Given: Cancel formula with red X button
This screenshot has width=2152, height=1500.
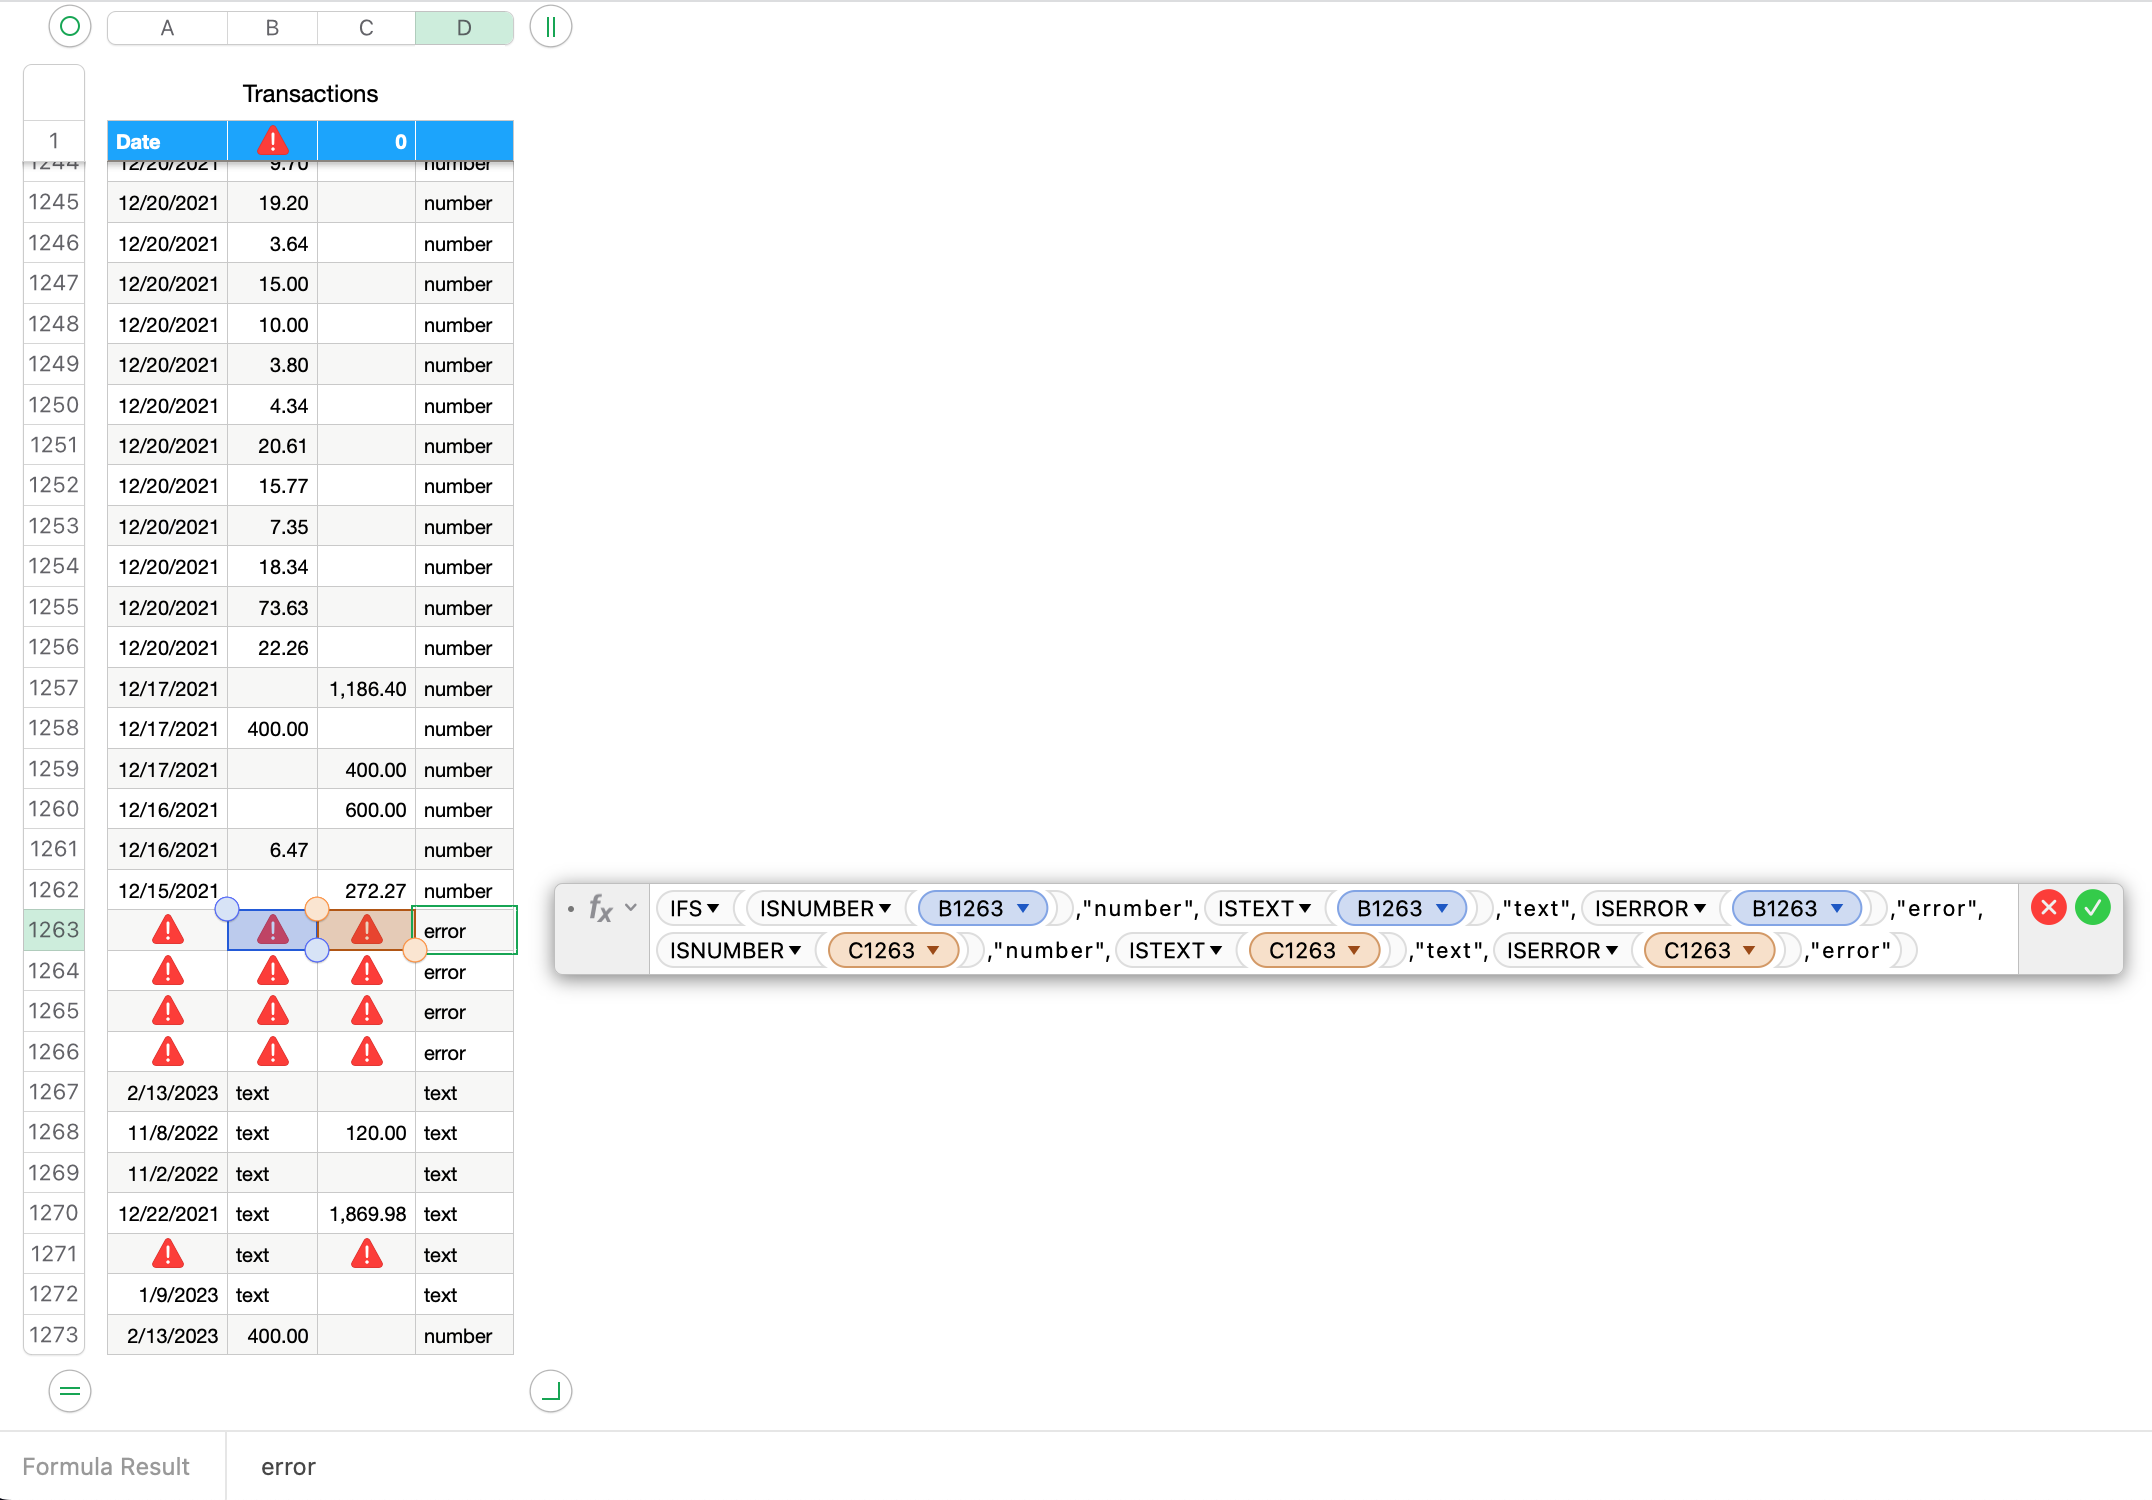Looking at the screenshot, I should (2048, 907).
